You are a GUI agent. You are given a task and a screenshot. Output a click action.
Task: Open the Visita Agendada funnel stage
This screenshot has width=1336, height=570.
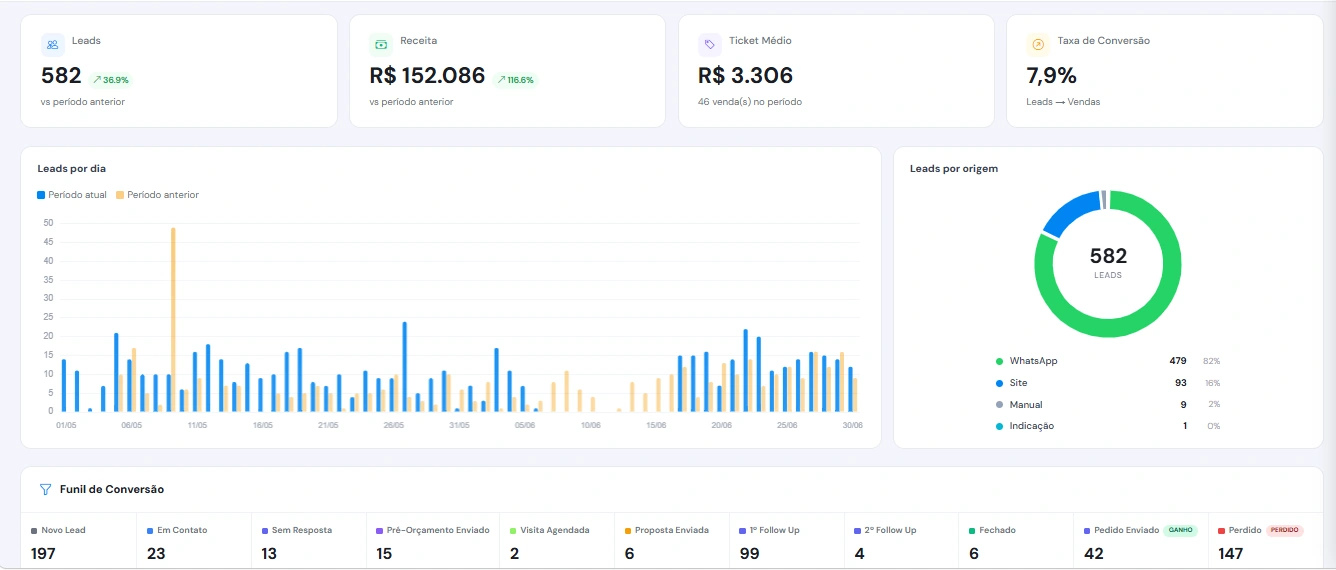pos(557,541)
